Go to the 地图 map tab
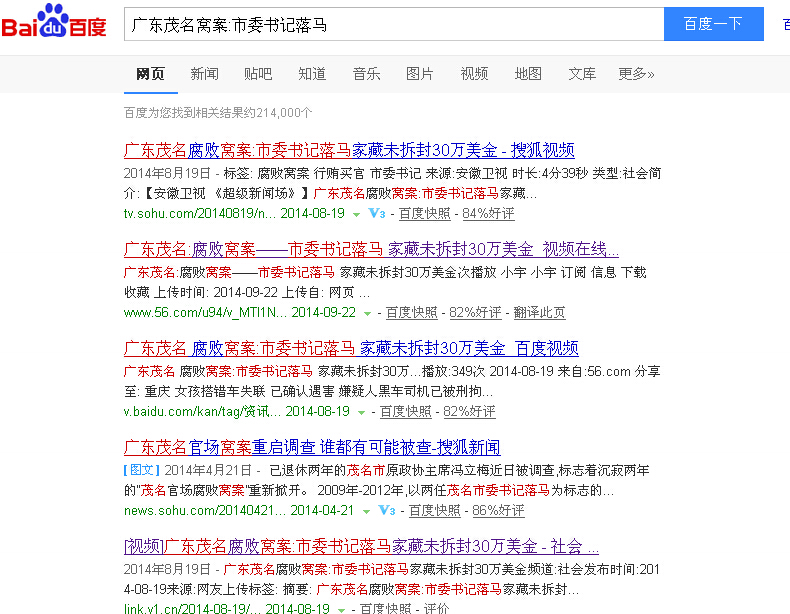Image resolution: width=790 pixels, height=614 pixels. point(528,74)
